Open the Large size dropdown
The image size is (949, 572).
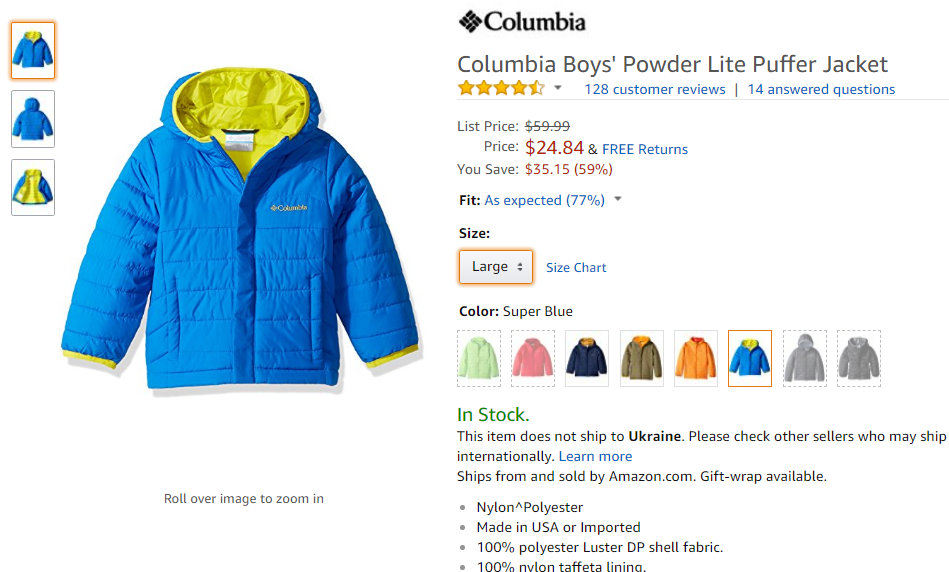[x=496, y=267]
